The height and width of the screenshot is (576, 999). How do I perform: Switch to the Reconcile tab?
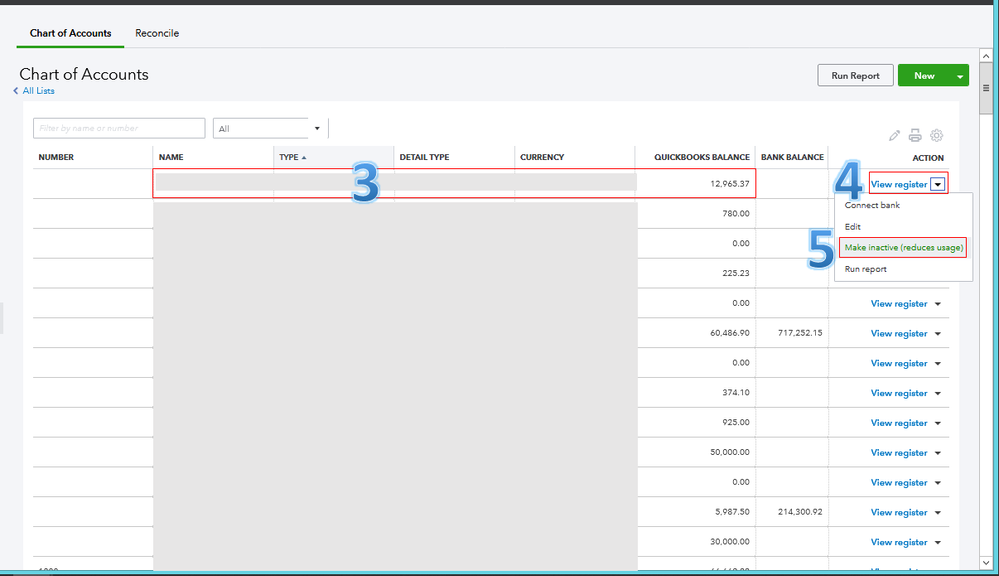(157, 33)
